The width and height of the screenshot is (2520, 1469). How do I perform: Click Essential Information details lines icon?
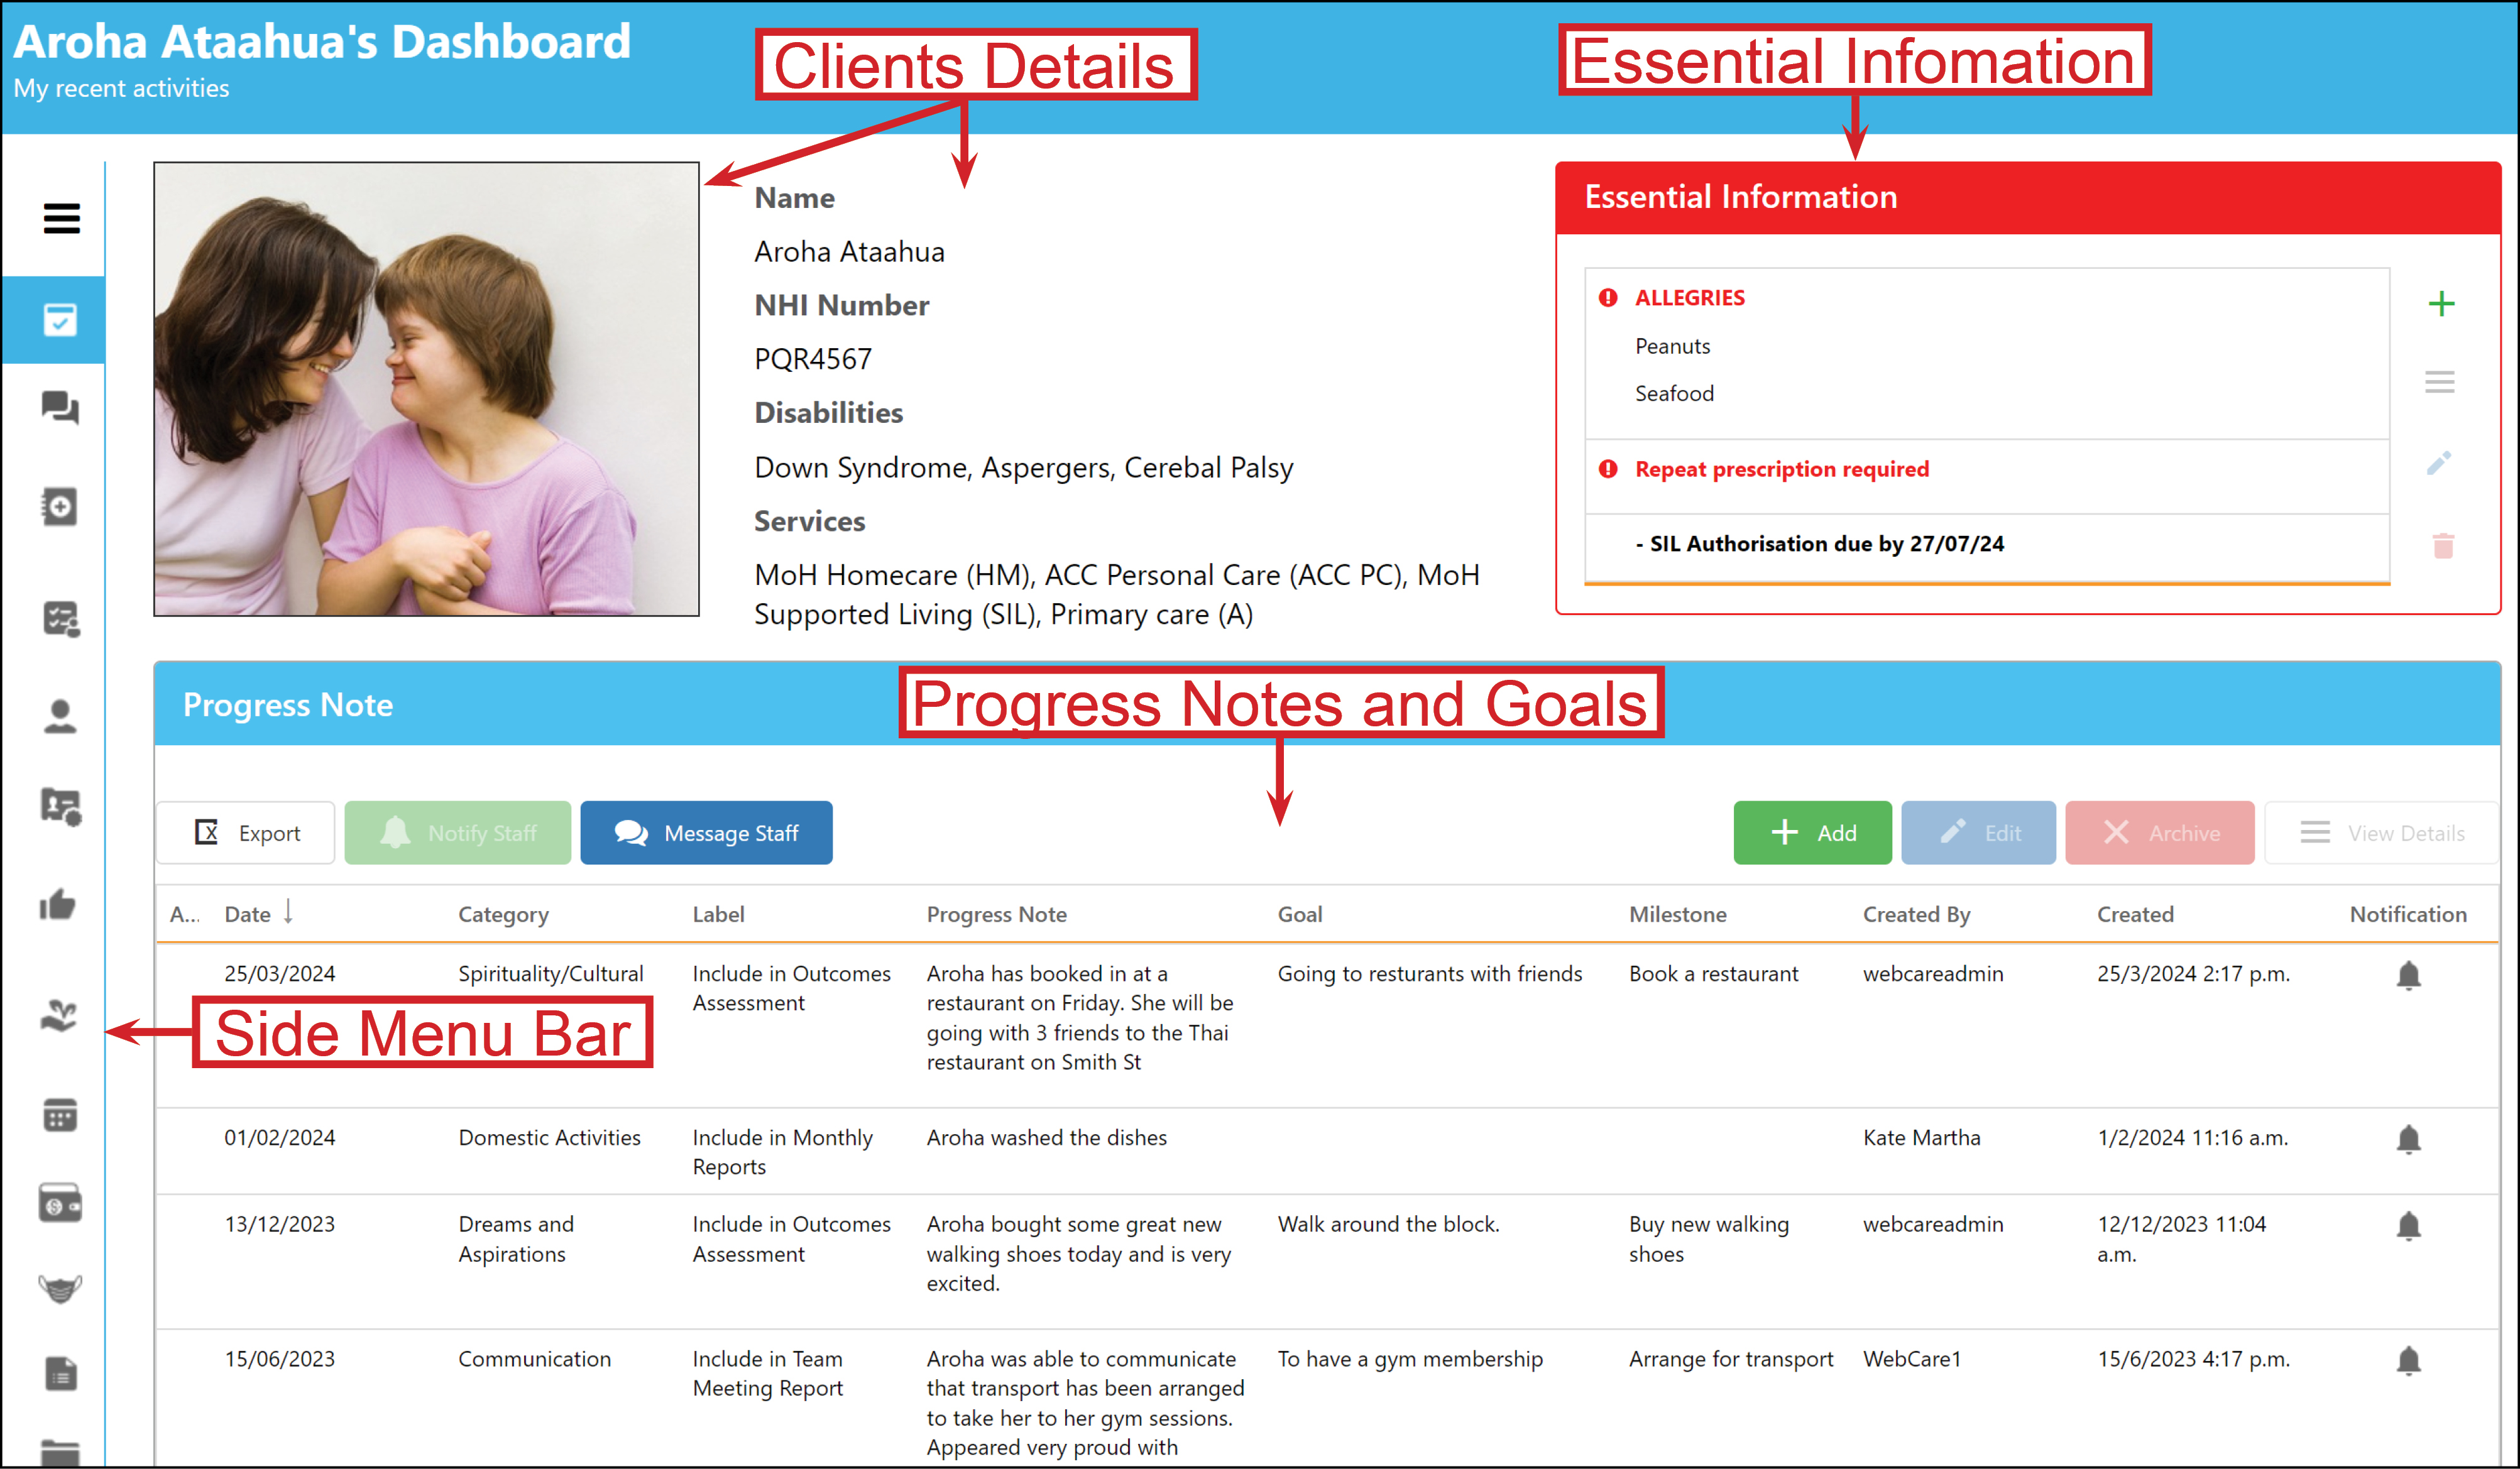click(2440, 381)
